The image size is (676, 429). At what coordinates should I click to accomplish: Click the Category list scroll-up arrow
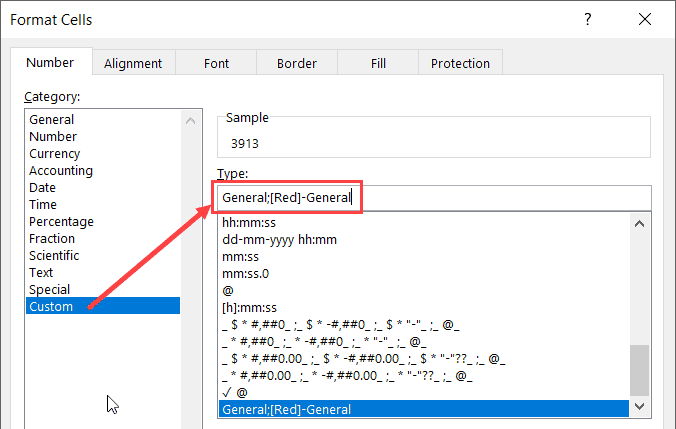[190, 120]
